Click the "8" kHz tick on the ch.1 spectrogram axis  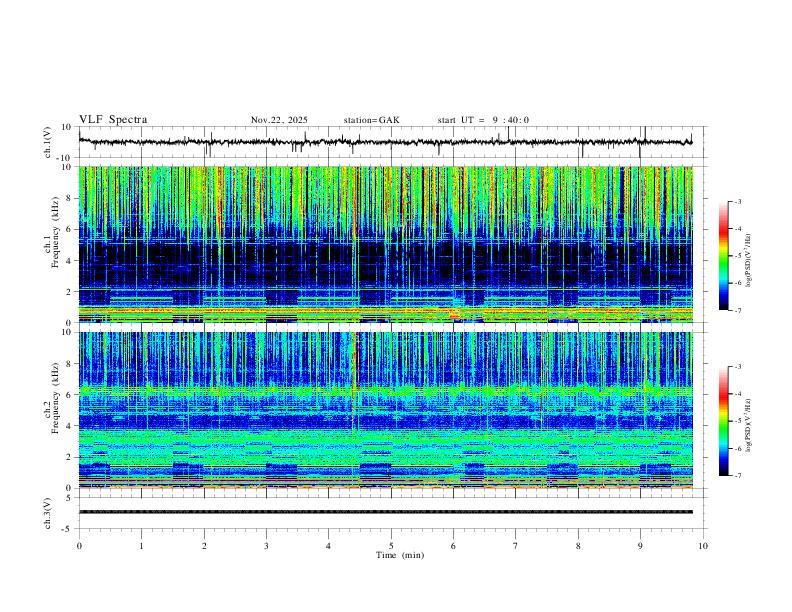(70, 198)
